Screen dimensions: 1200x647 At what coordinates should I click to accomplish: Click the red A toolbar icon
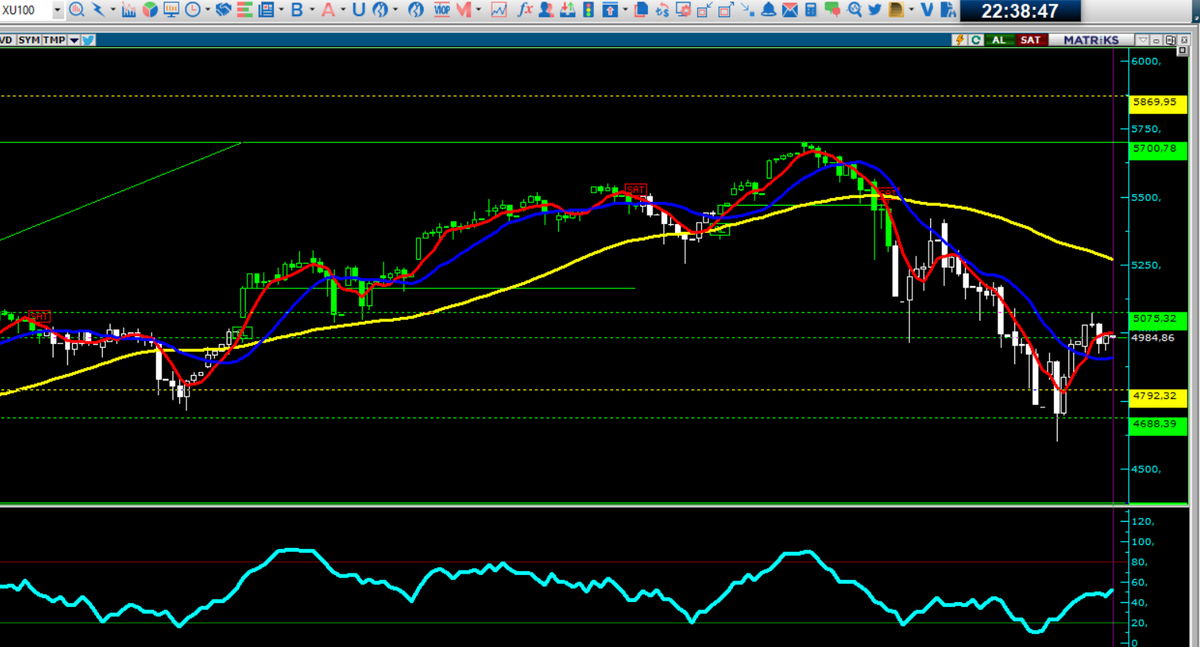coord(328,10)
